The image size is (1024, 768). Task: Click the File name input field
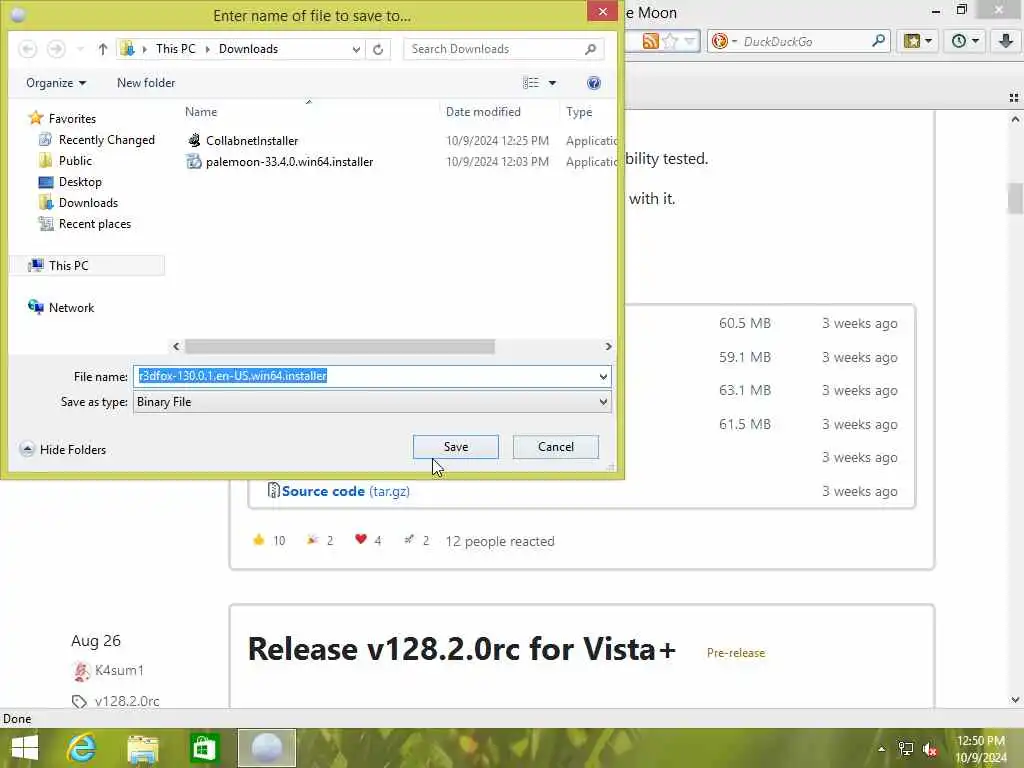click(x=365, y=376)
